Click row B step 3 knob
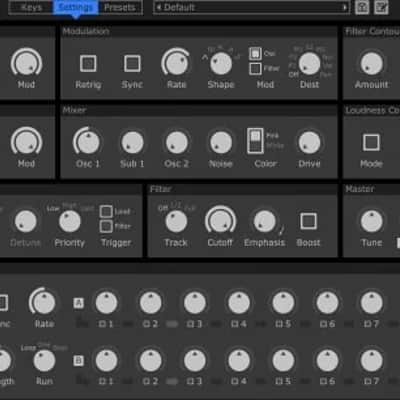 pyautogui.click(x=195, y=361)
